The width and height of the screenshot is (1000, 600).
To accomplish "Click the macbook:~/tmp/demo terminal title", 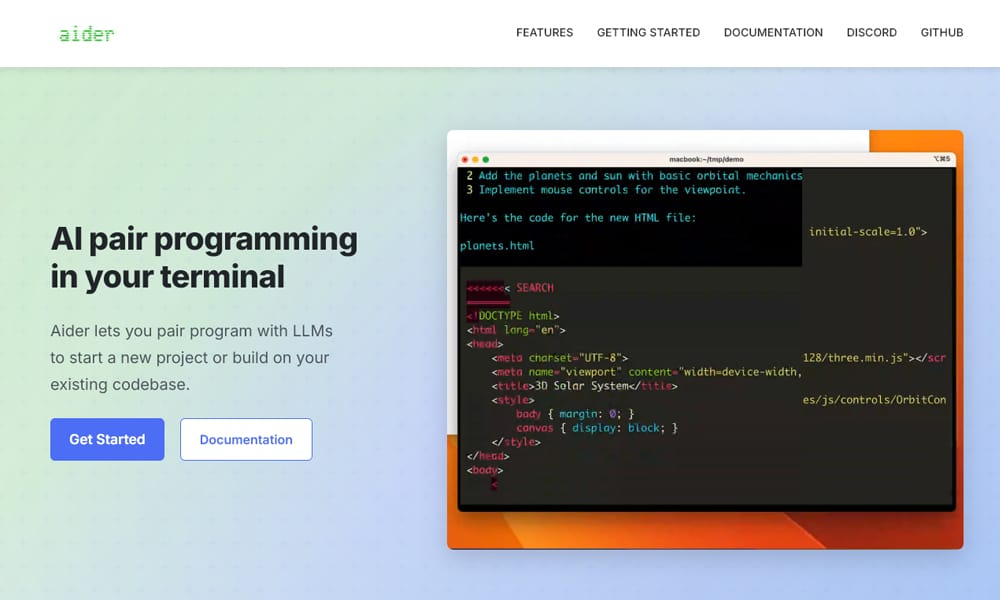I will (706, 159).
